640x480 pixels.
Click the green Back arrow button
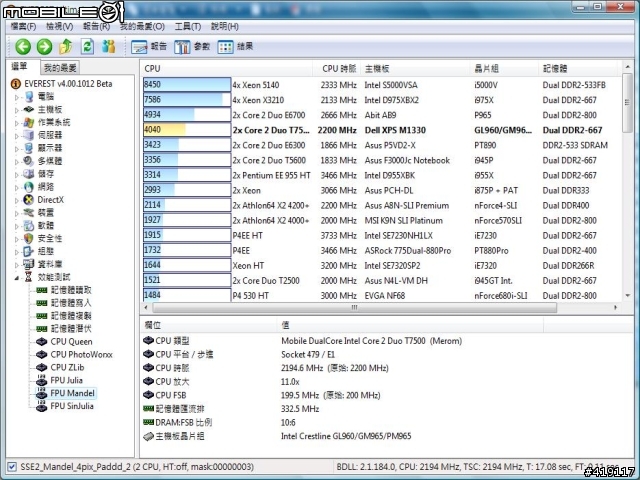[x=23, y=47]
